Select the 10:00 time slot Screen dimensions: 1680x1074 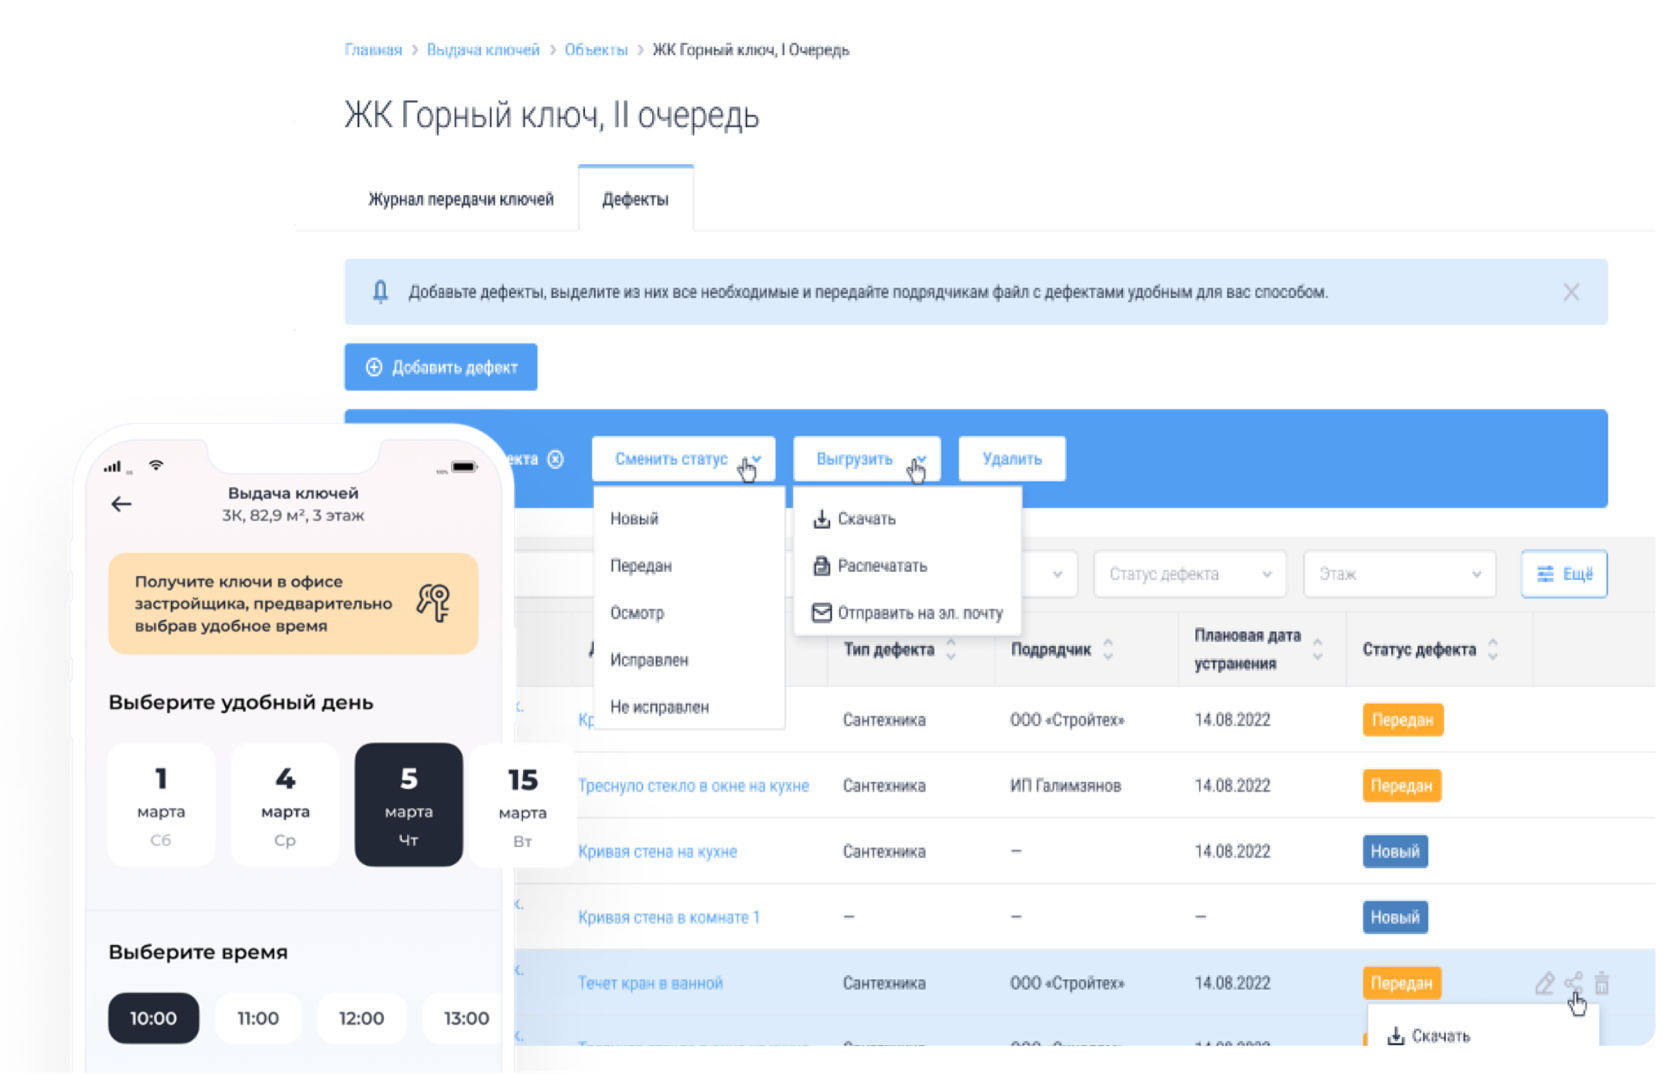point(153,1018)
